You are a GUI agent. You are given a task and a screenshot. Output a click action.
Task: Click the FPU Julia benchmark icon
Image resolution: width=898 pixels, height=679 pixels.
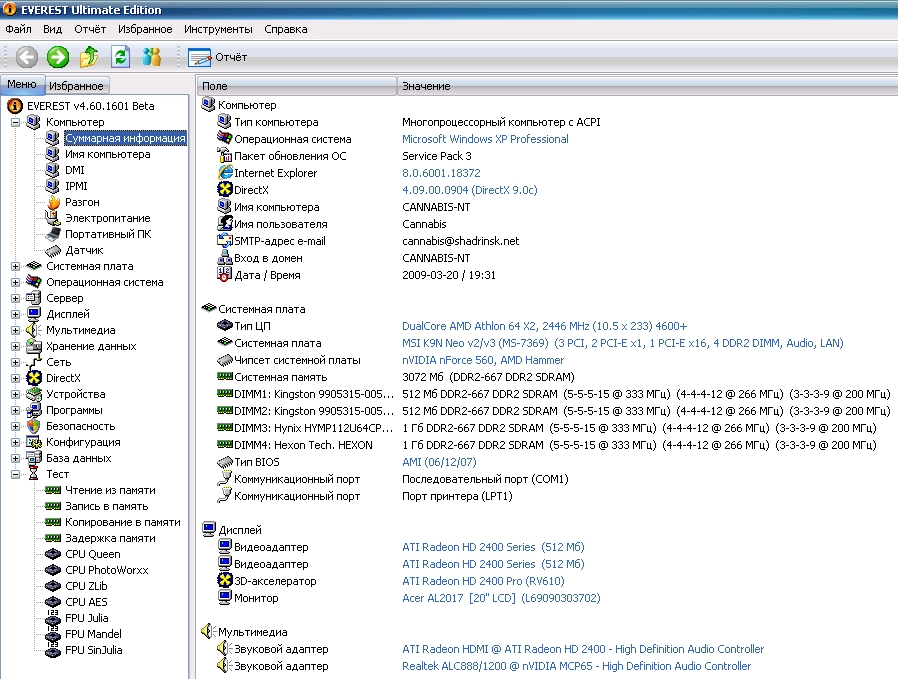(x=53, y=618)
